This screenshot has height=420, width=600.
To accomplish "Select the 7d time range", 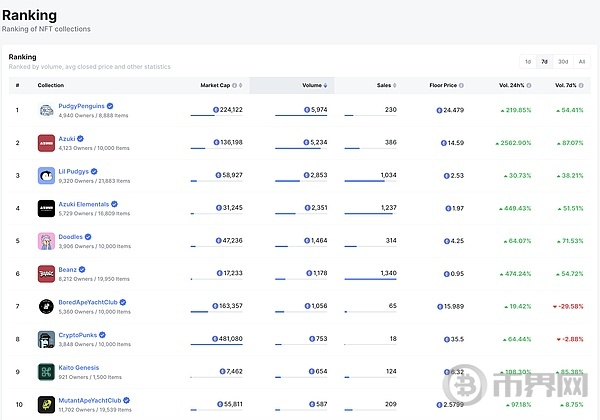I will [545, 62].
